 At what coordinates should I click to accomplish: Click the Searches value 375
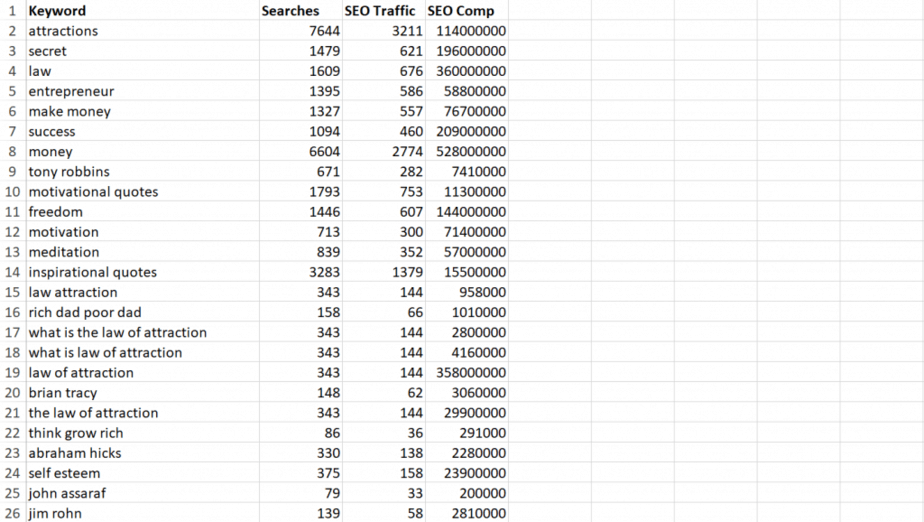pos(301,473)
